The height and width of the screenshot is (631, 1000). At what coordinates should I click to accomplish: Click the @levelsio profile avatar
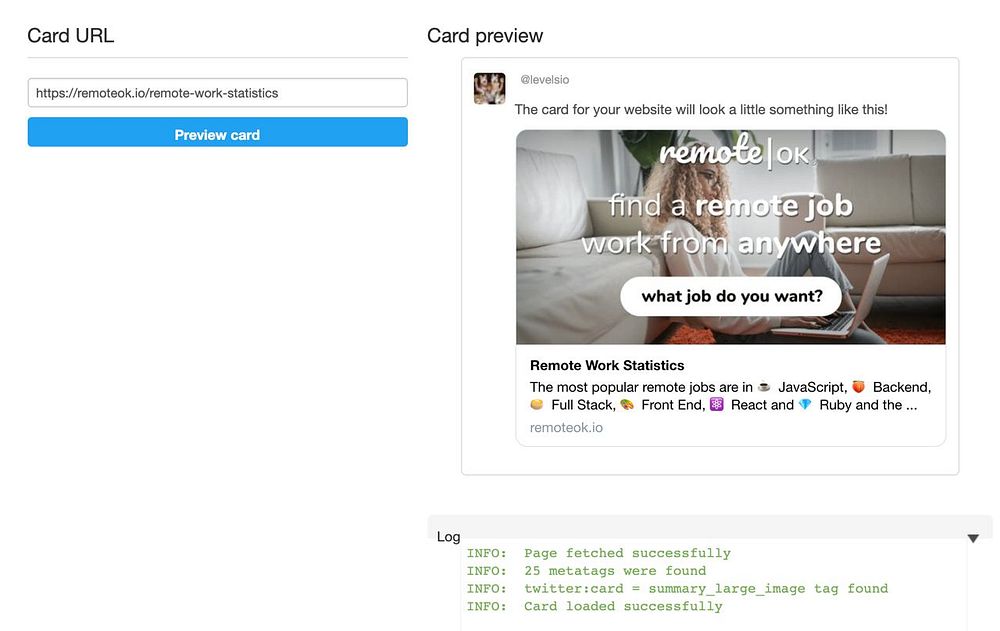pos(489,88)
